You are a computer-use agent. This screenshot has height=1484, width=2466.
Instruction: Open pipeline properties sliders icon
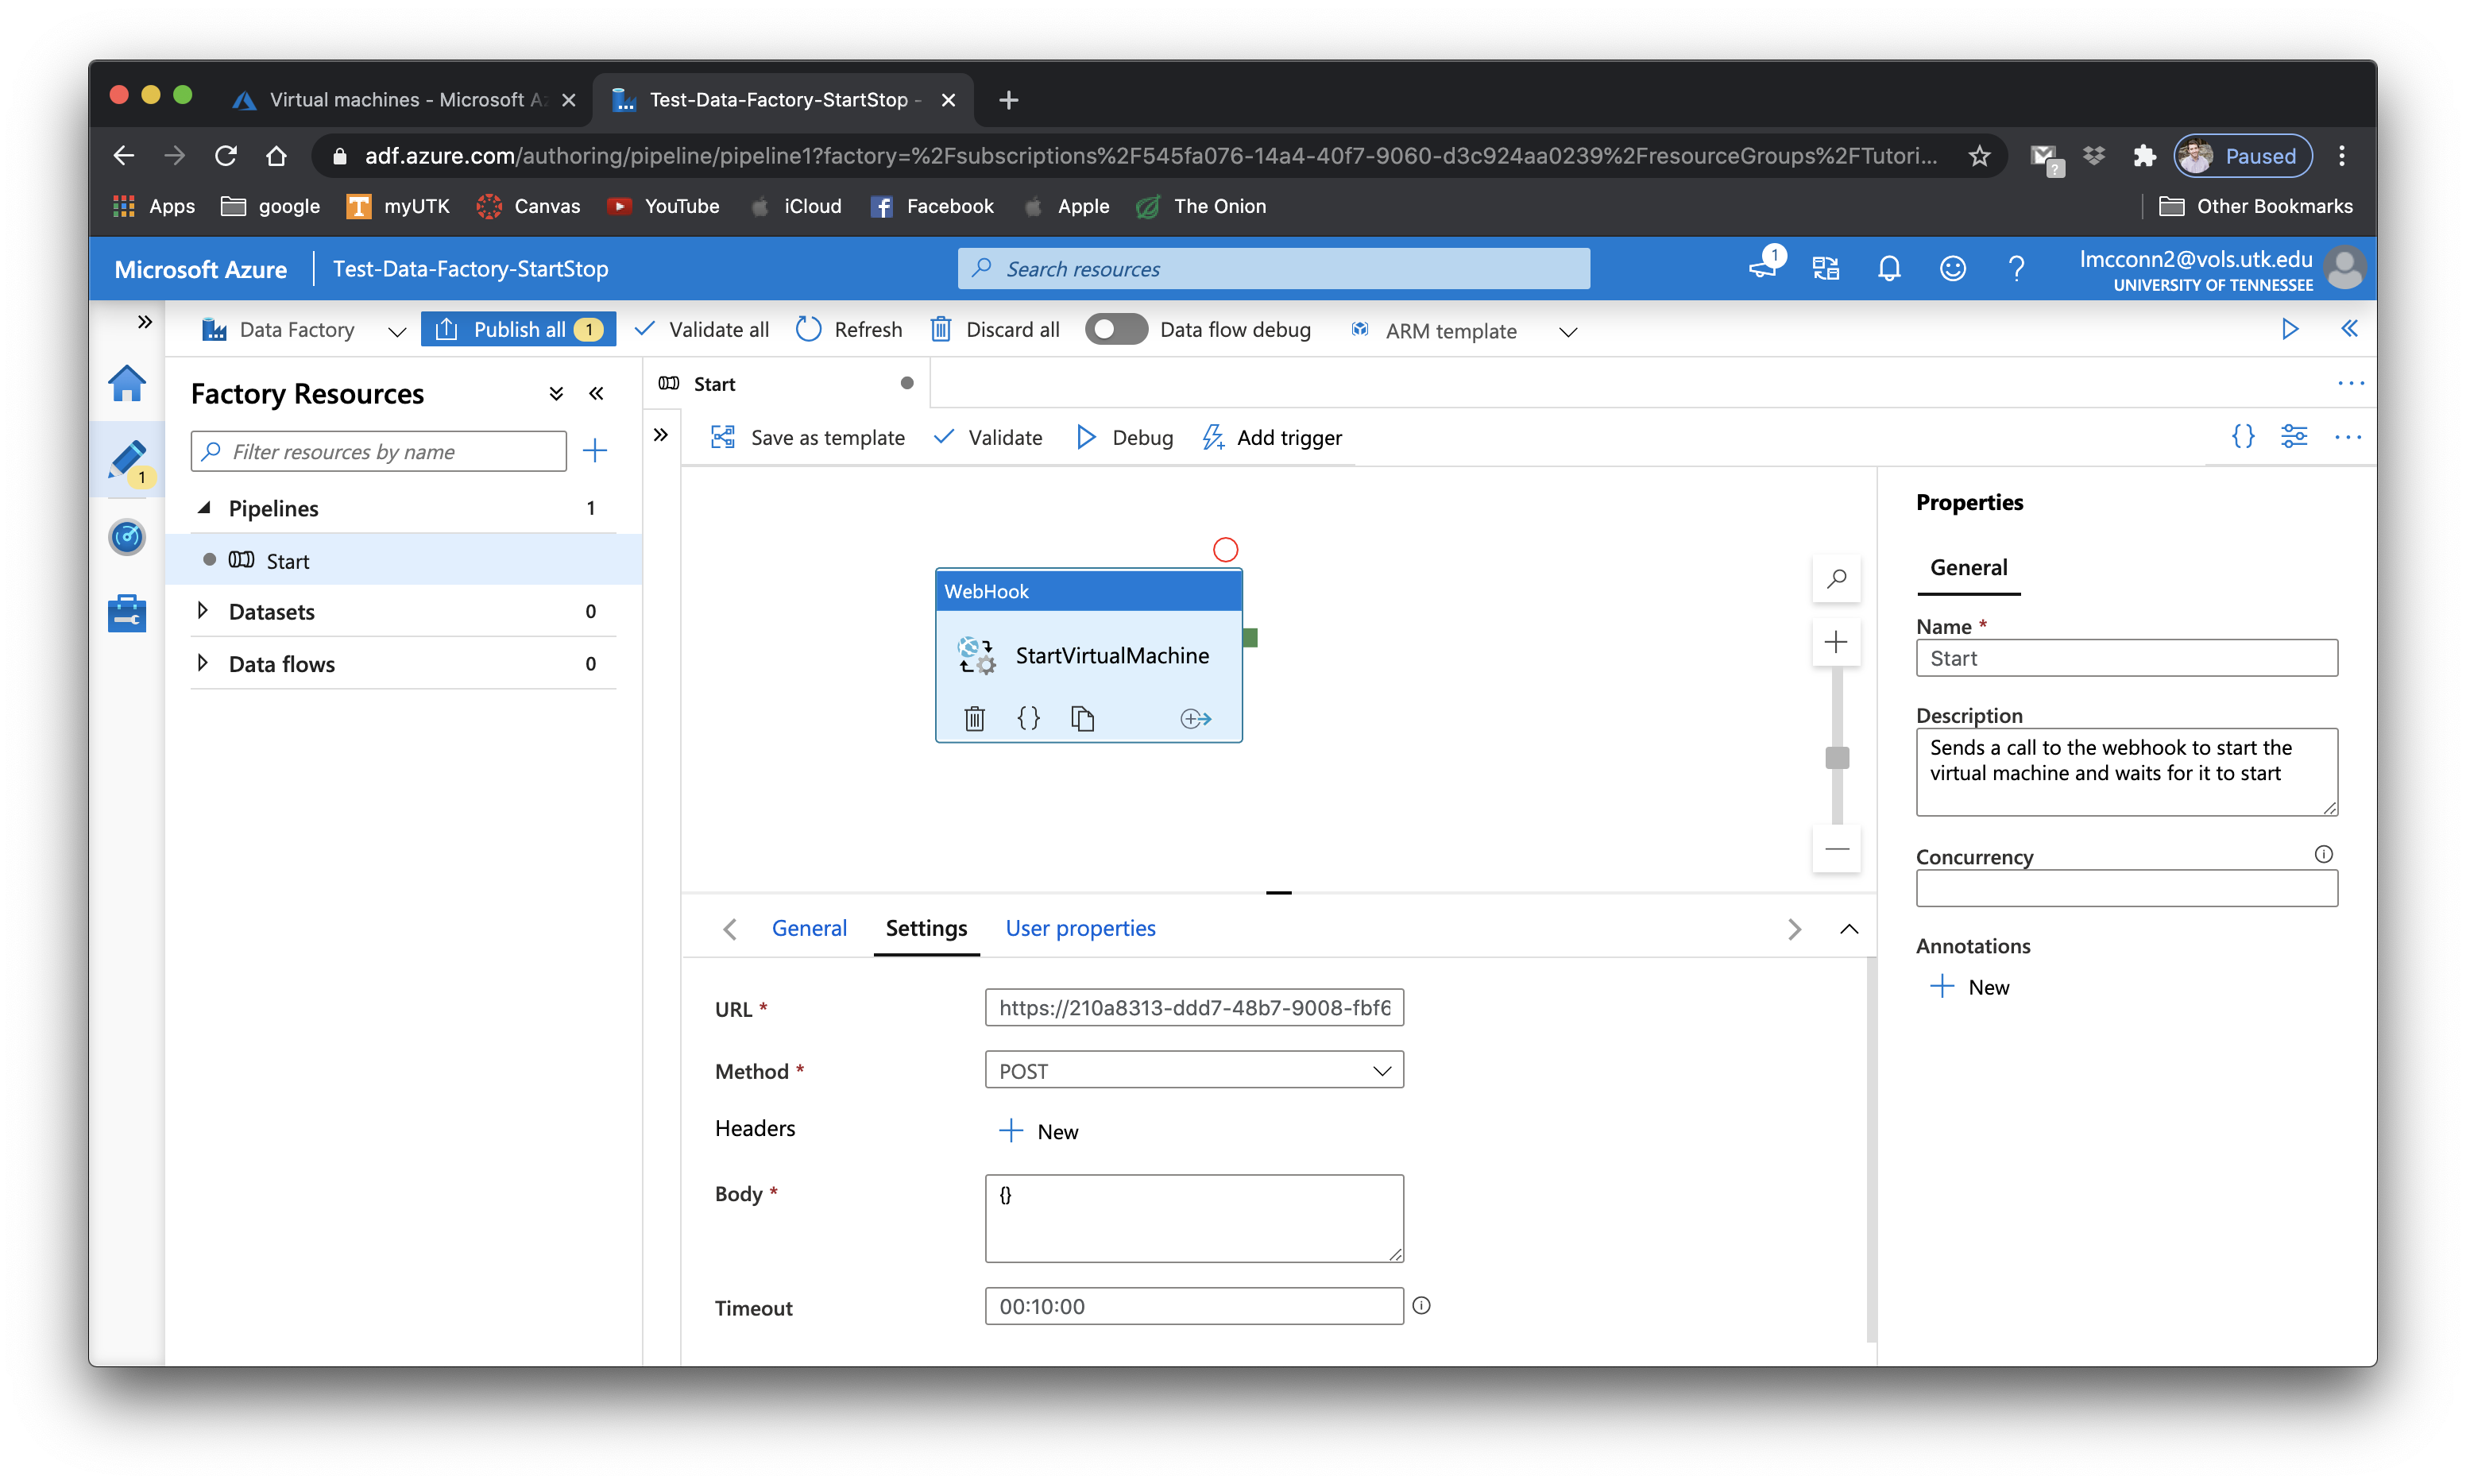[x=2293, y=437]
